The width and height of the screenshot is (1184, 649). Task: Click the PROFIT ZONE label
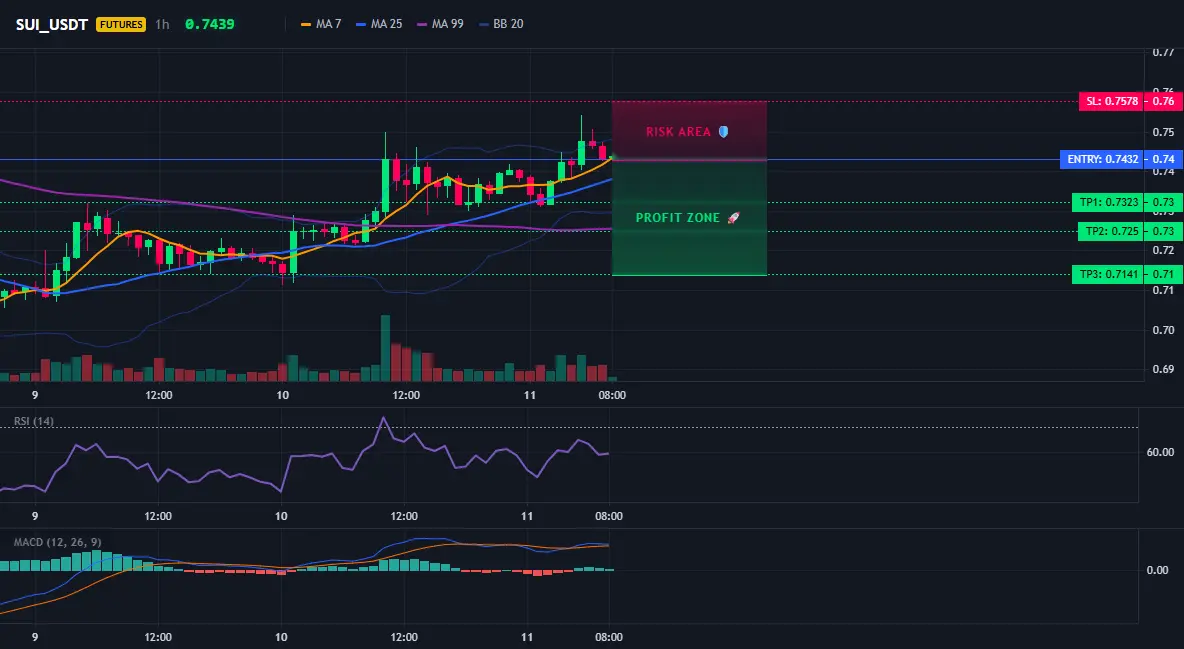click(x=678, y=218)
